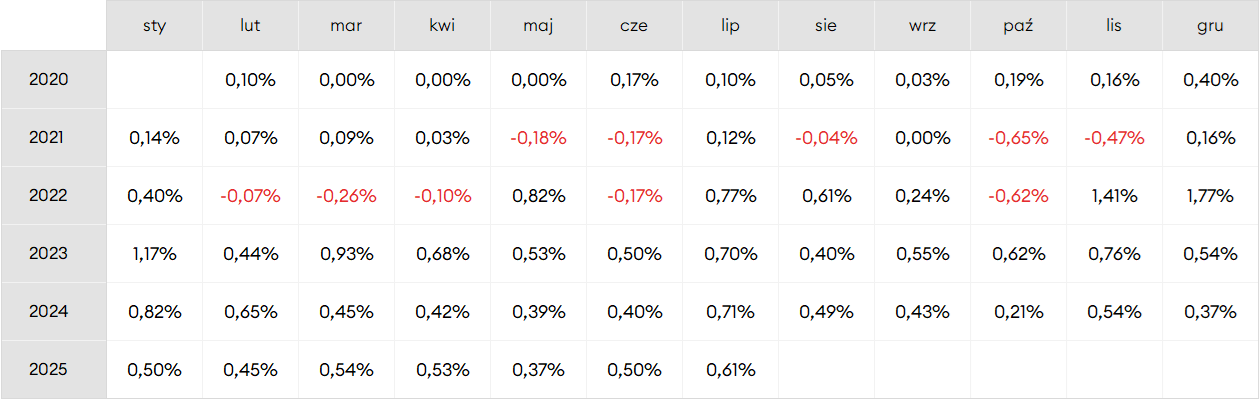
Task: Select the sty column header
Action: point(155,25)
